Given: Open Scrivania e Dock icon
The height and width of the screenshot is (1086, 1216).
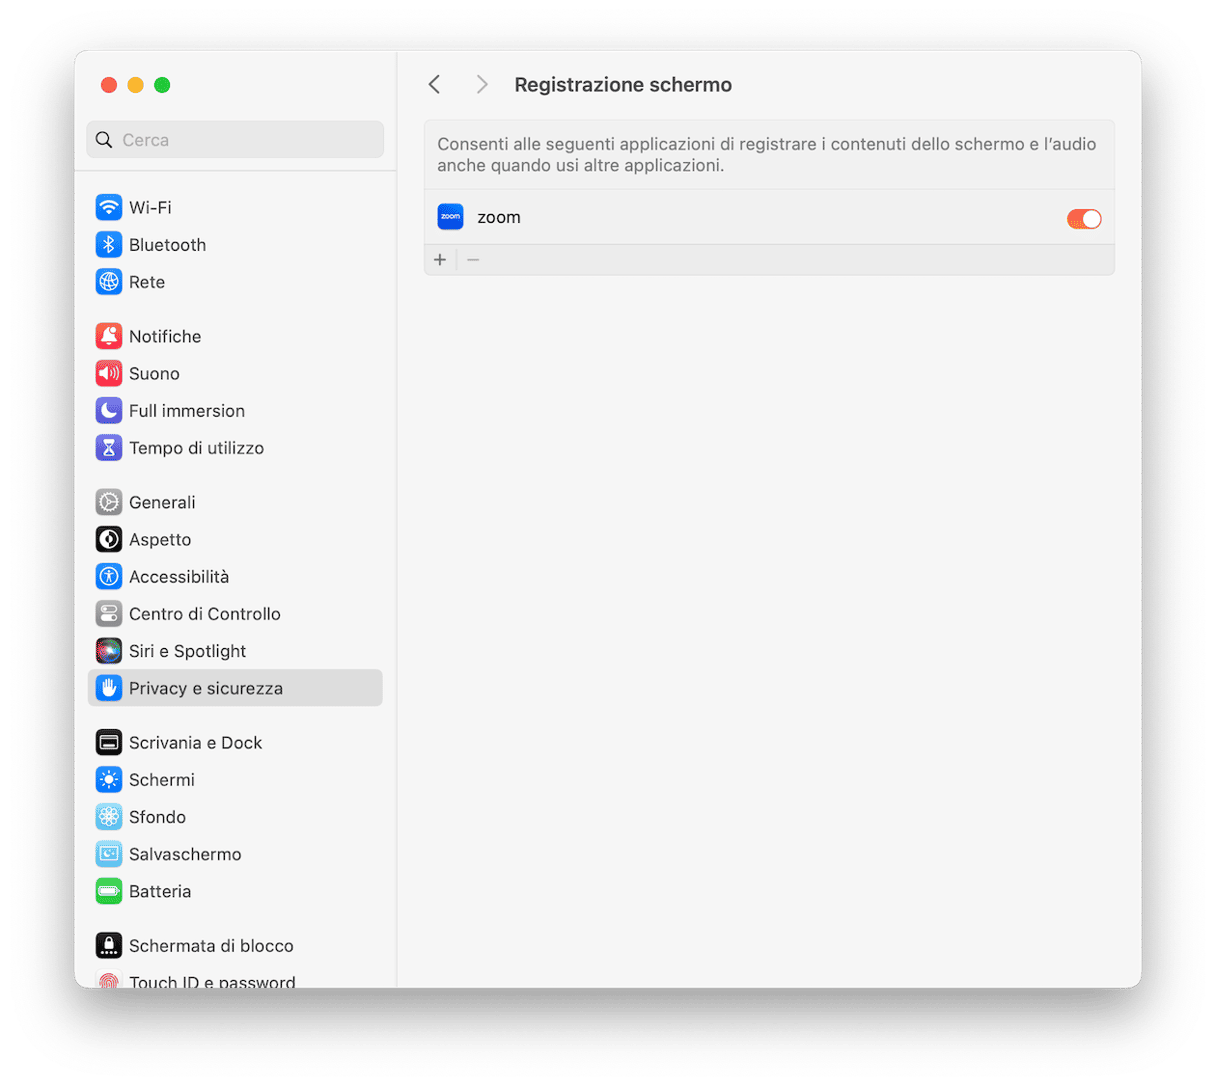Looking at the screenshot, I should coord(108,742).
